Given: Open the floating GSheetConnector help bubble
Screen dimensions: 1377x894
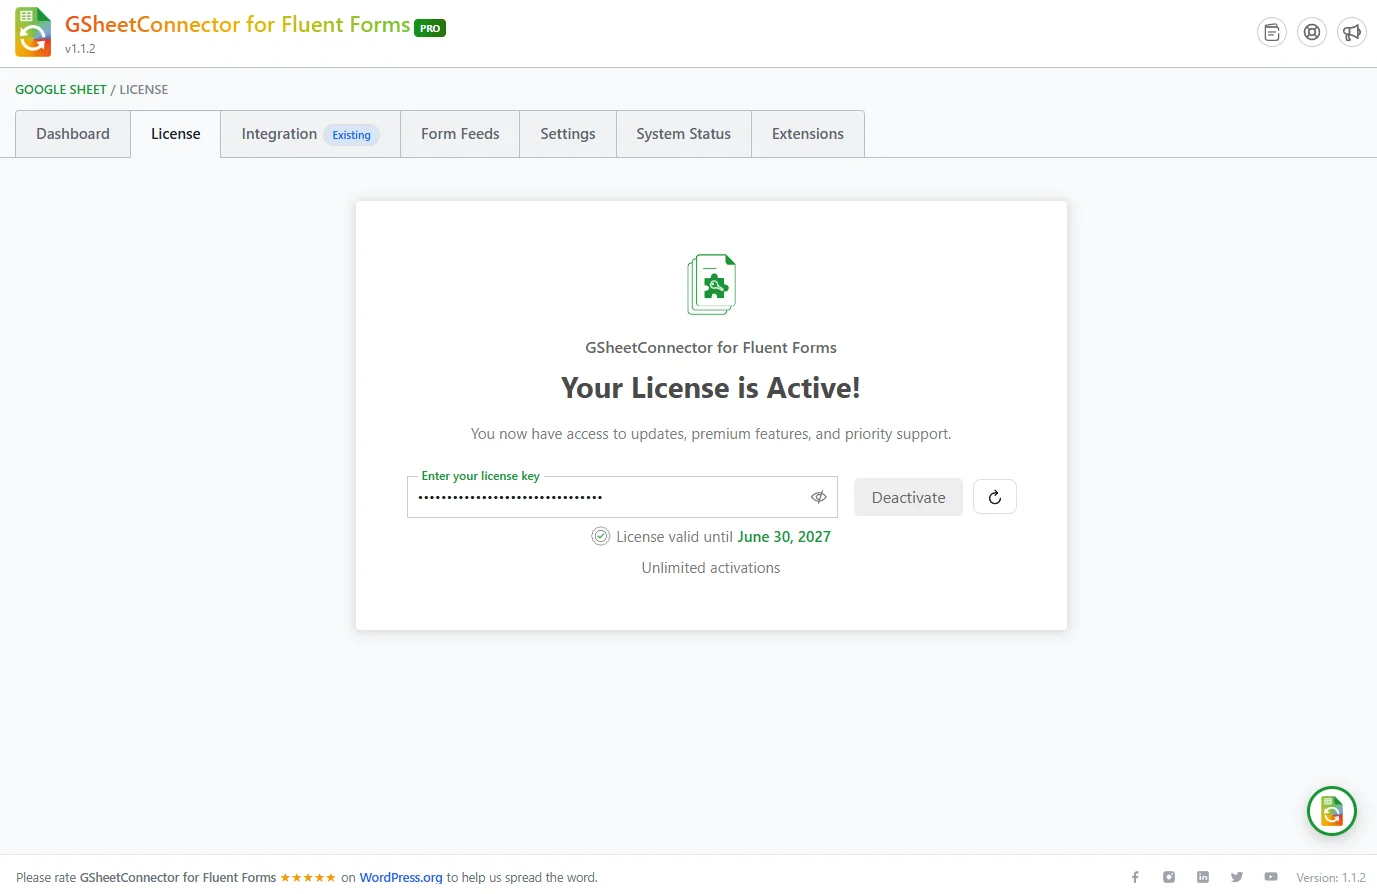Looking at the screenshot, I should point(1331,811).
